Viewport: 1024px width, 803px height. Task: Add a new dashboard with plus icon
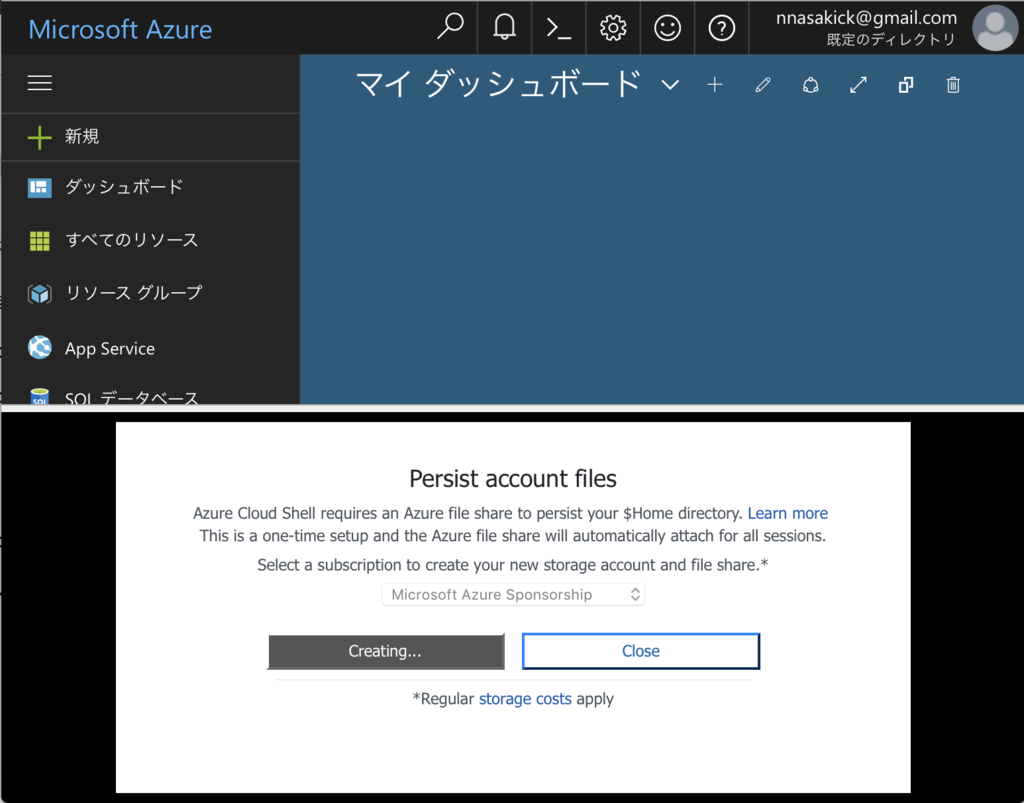point(714,85)
